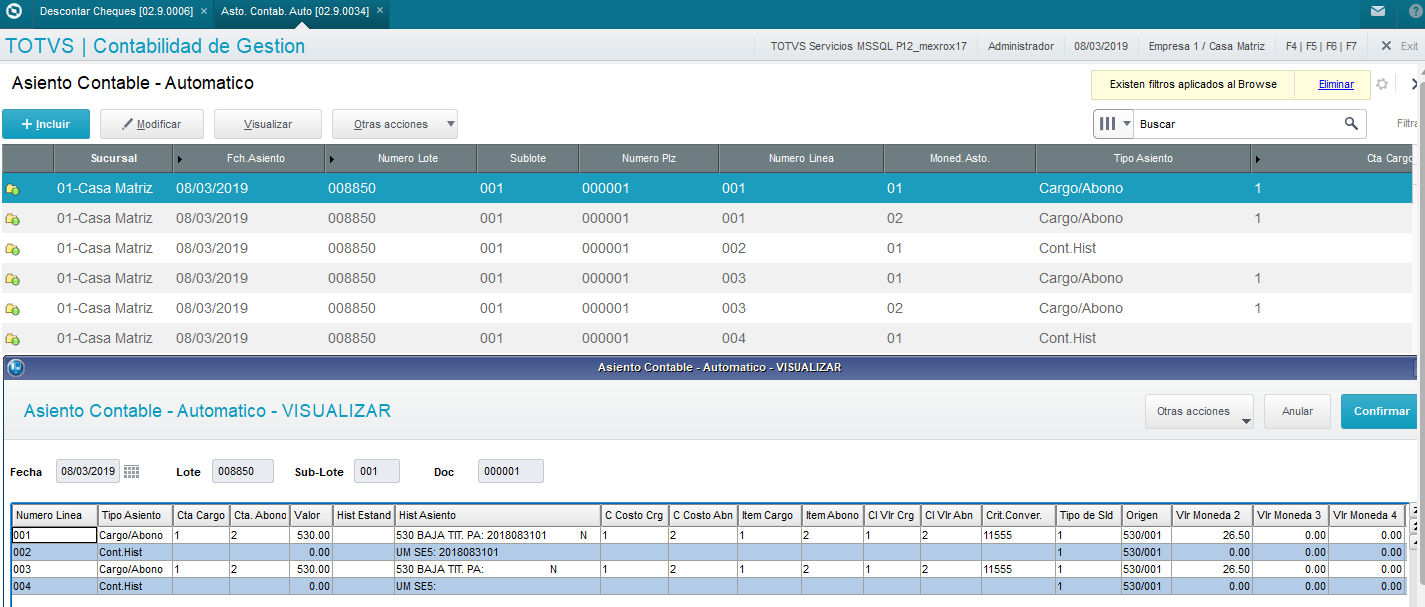Click the TOTVS logo icon in the top-left corner
The width and height of the screenshot is (1425, 607).
click(x=14, y=12)
